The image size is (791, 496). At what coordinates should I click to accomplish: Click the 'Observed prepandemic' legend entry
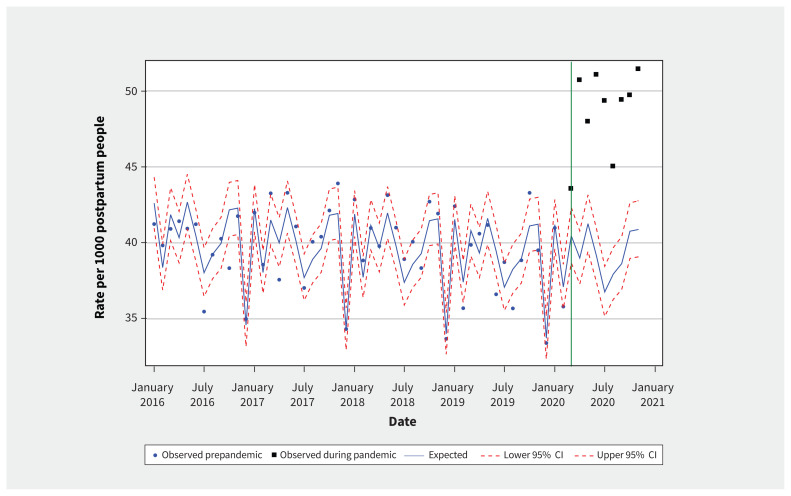[207, 455]
